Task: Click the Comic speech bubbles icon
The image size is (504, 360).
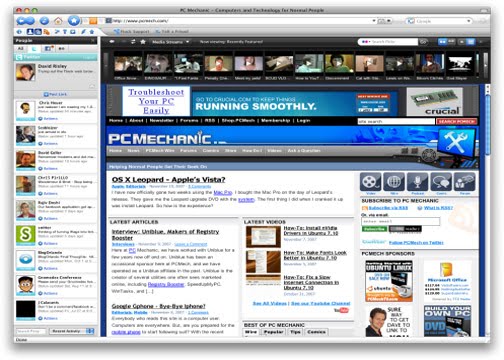Action: 441,182
